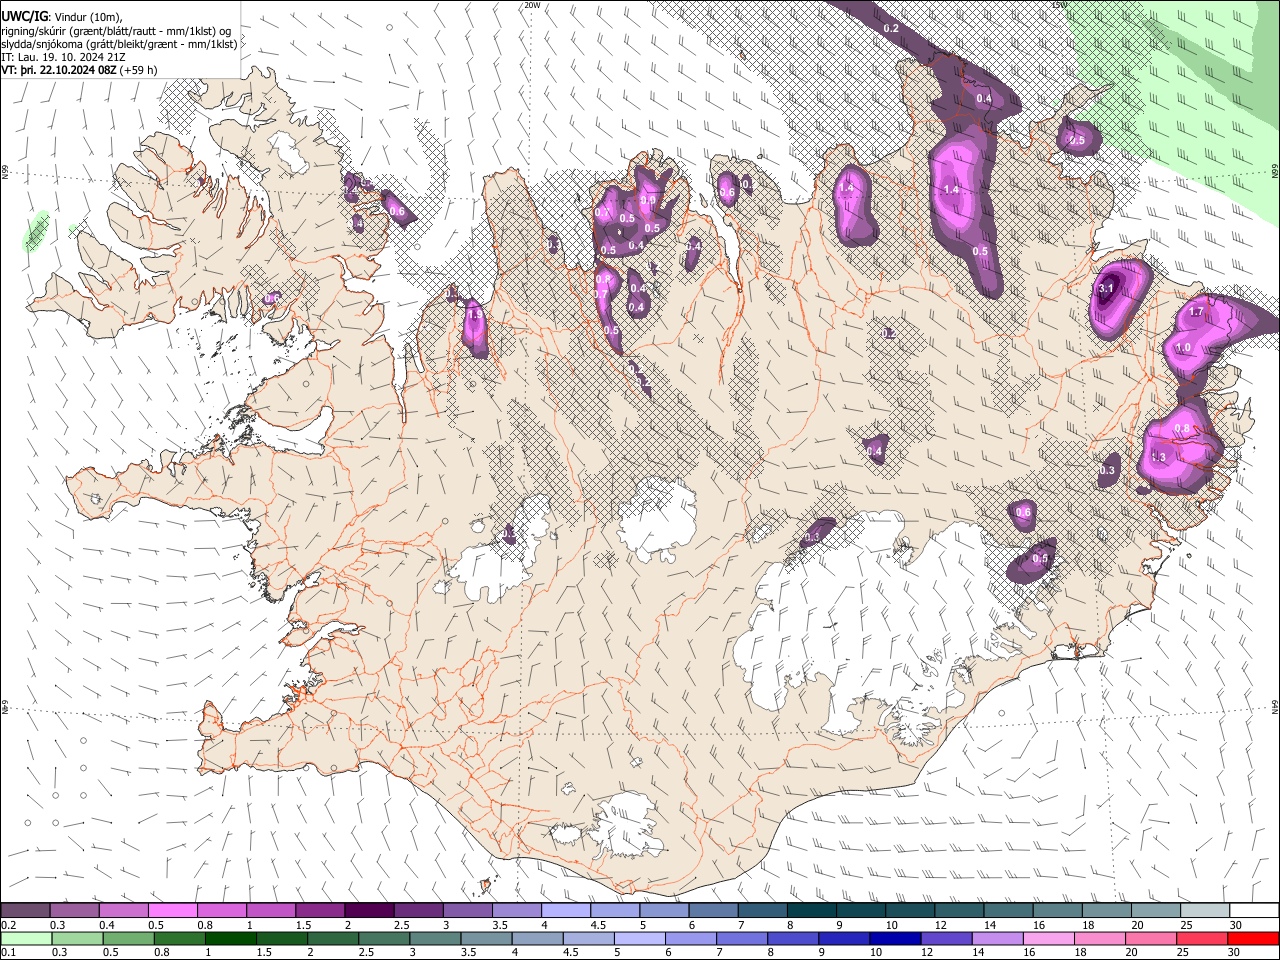Click the "15W" longitude label
Screen dimensions: 1280x960
1060,5
